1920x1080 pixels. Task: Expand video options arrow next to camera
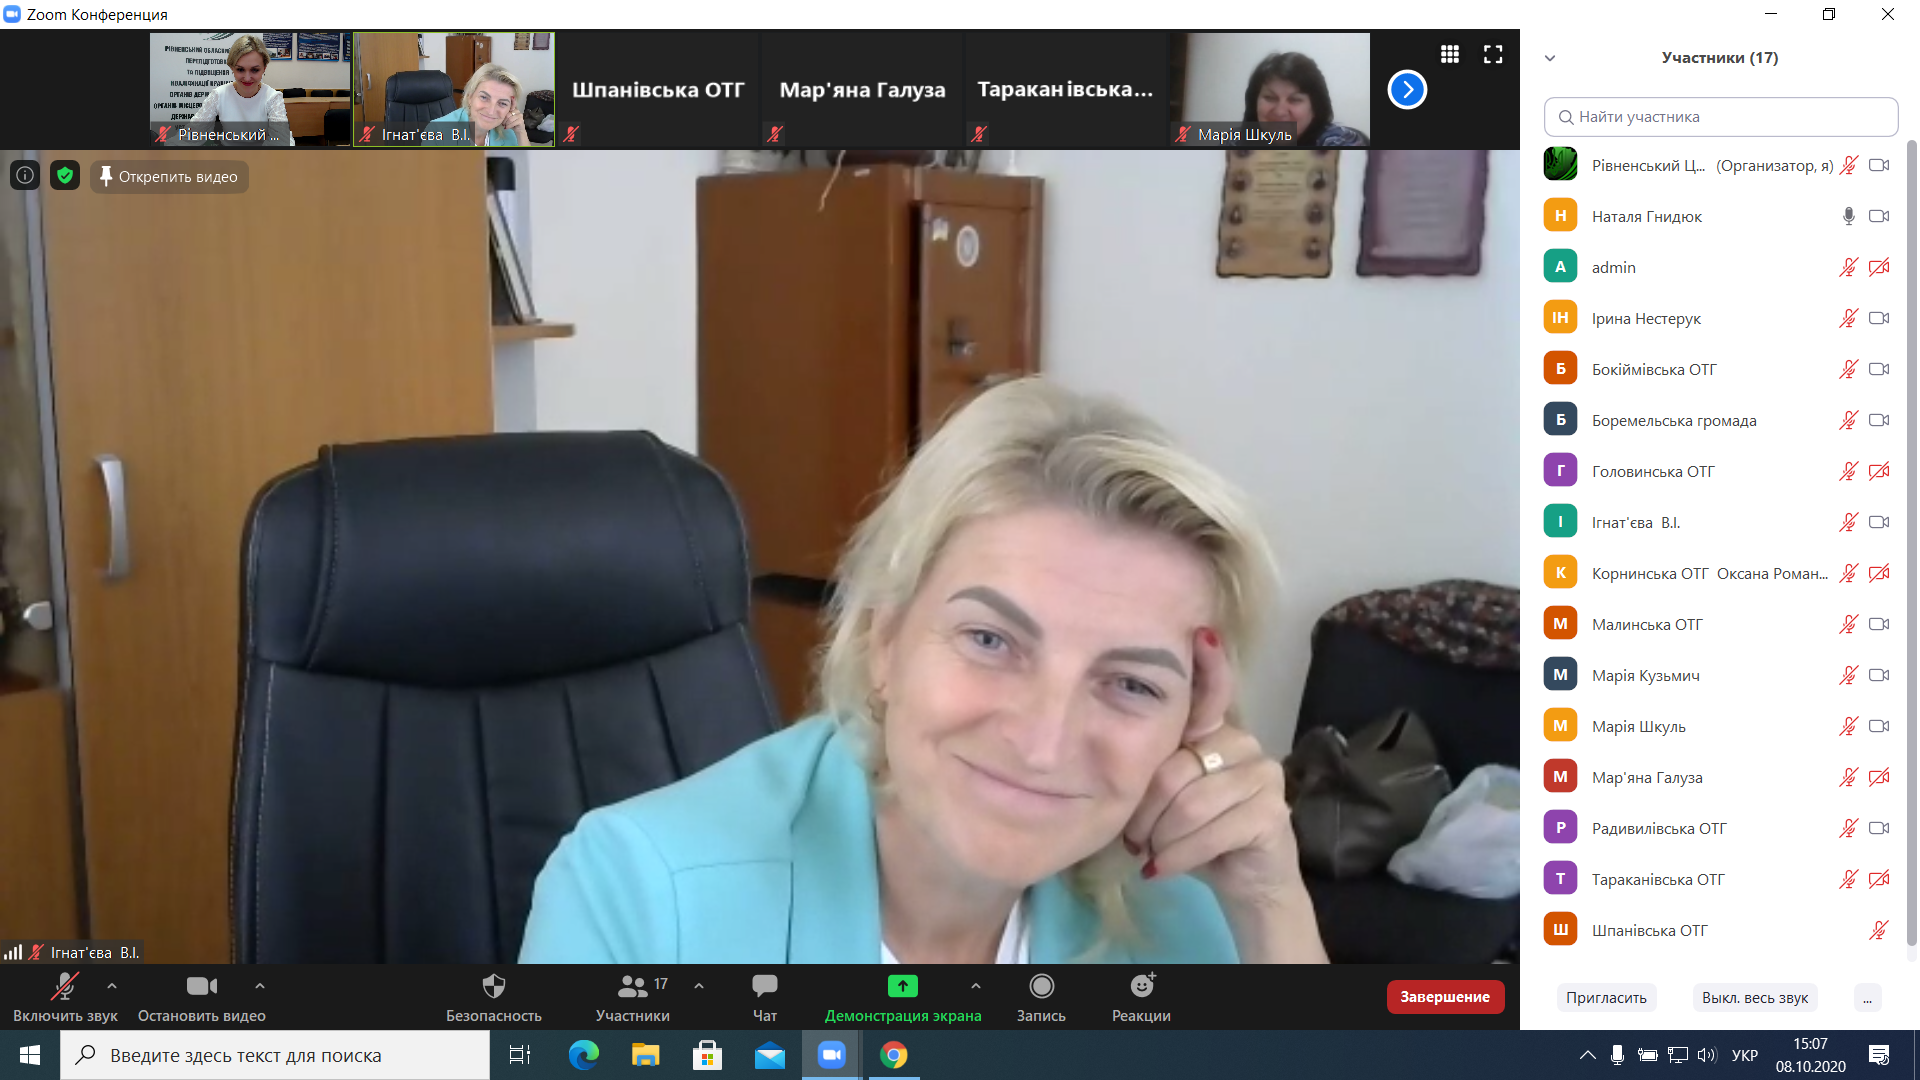260,986
